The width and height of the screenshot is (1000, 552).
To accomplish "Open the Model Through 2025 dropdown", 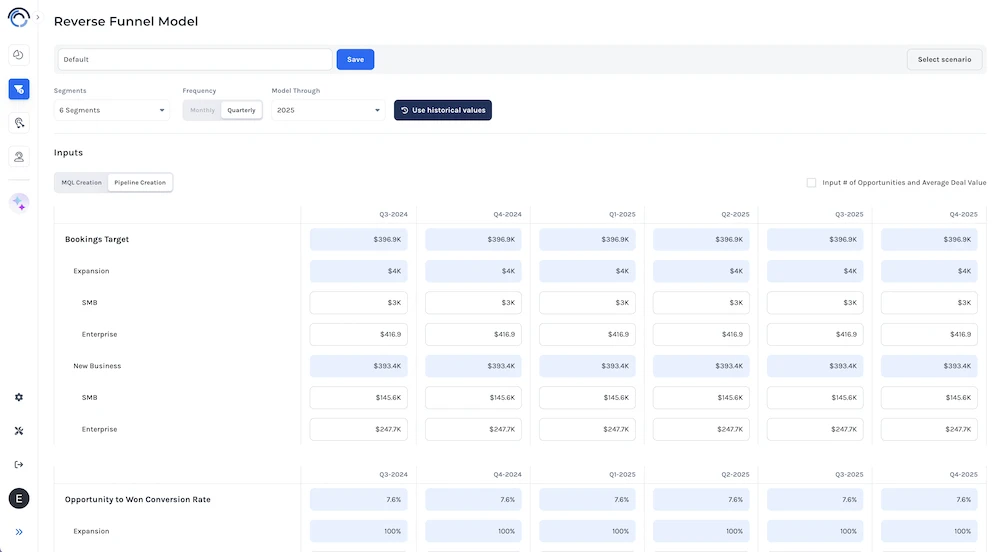I will coord(327,110).
